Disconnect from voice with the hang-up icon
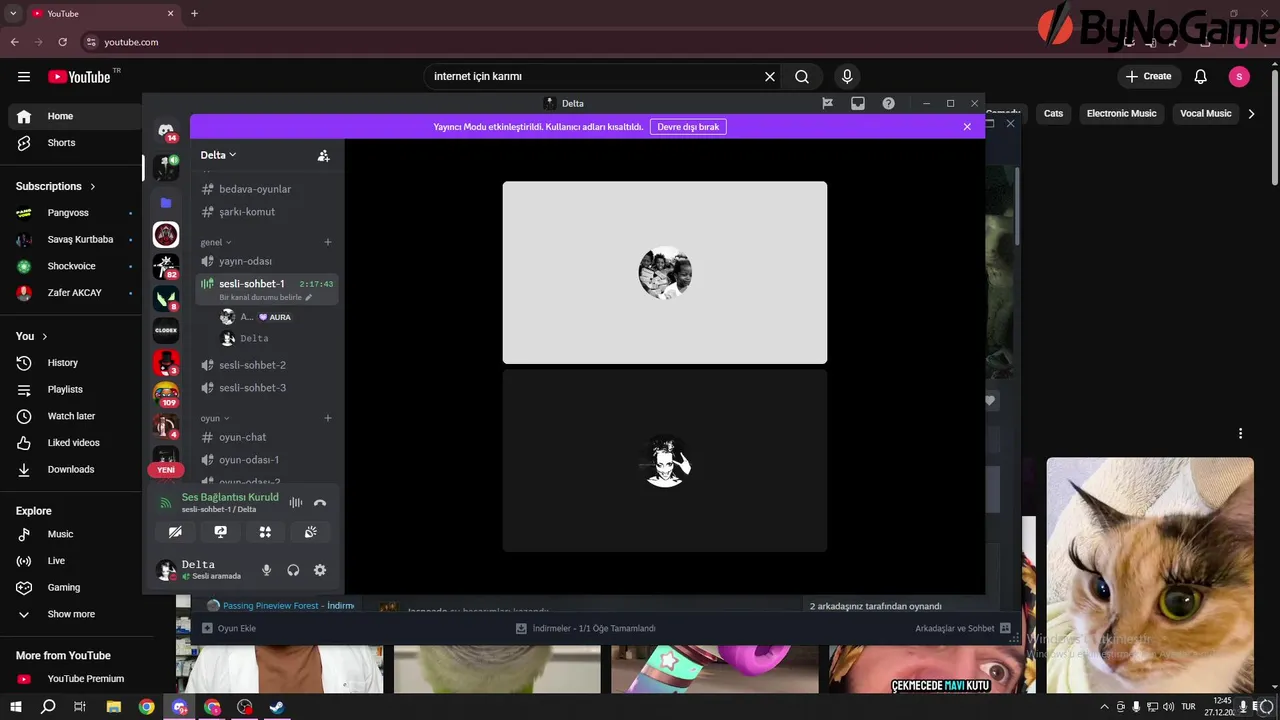 point(320,503)
